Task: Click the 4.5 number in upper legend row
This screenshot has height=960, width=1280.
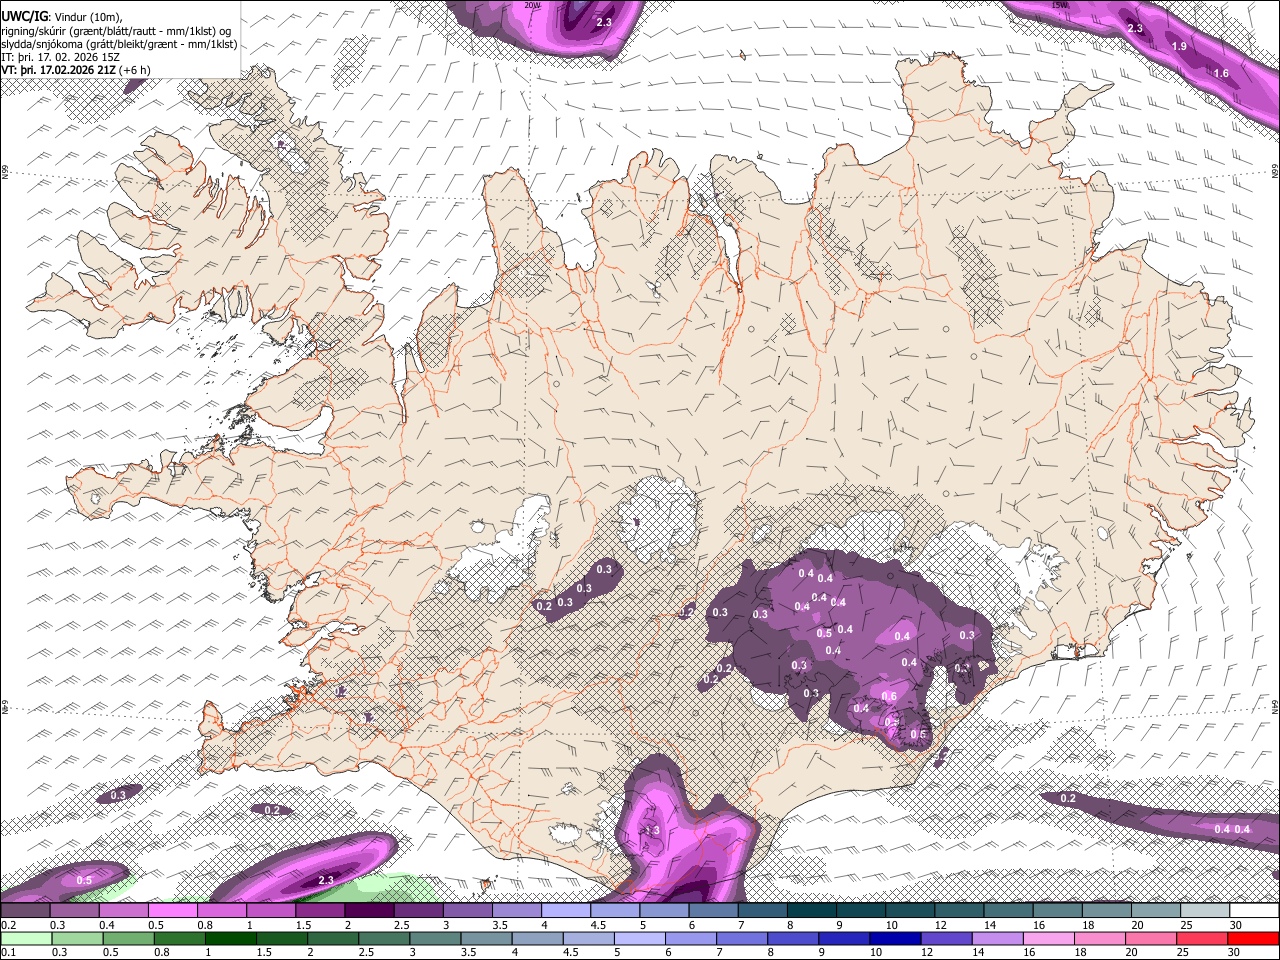Action: [x=599, y=925]
